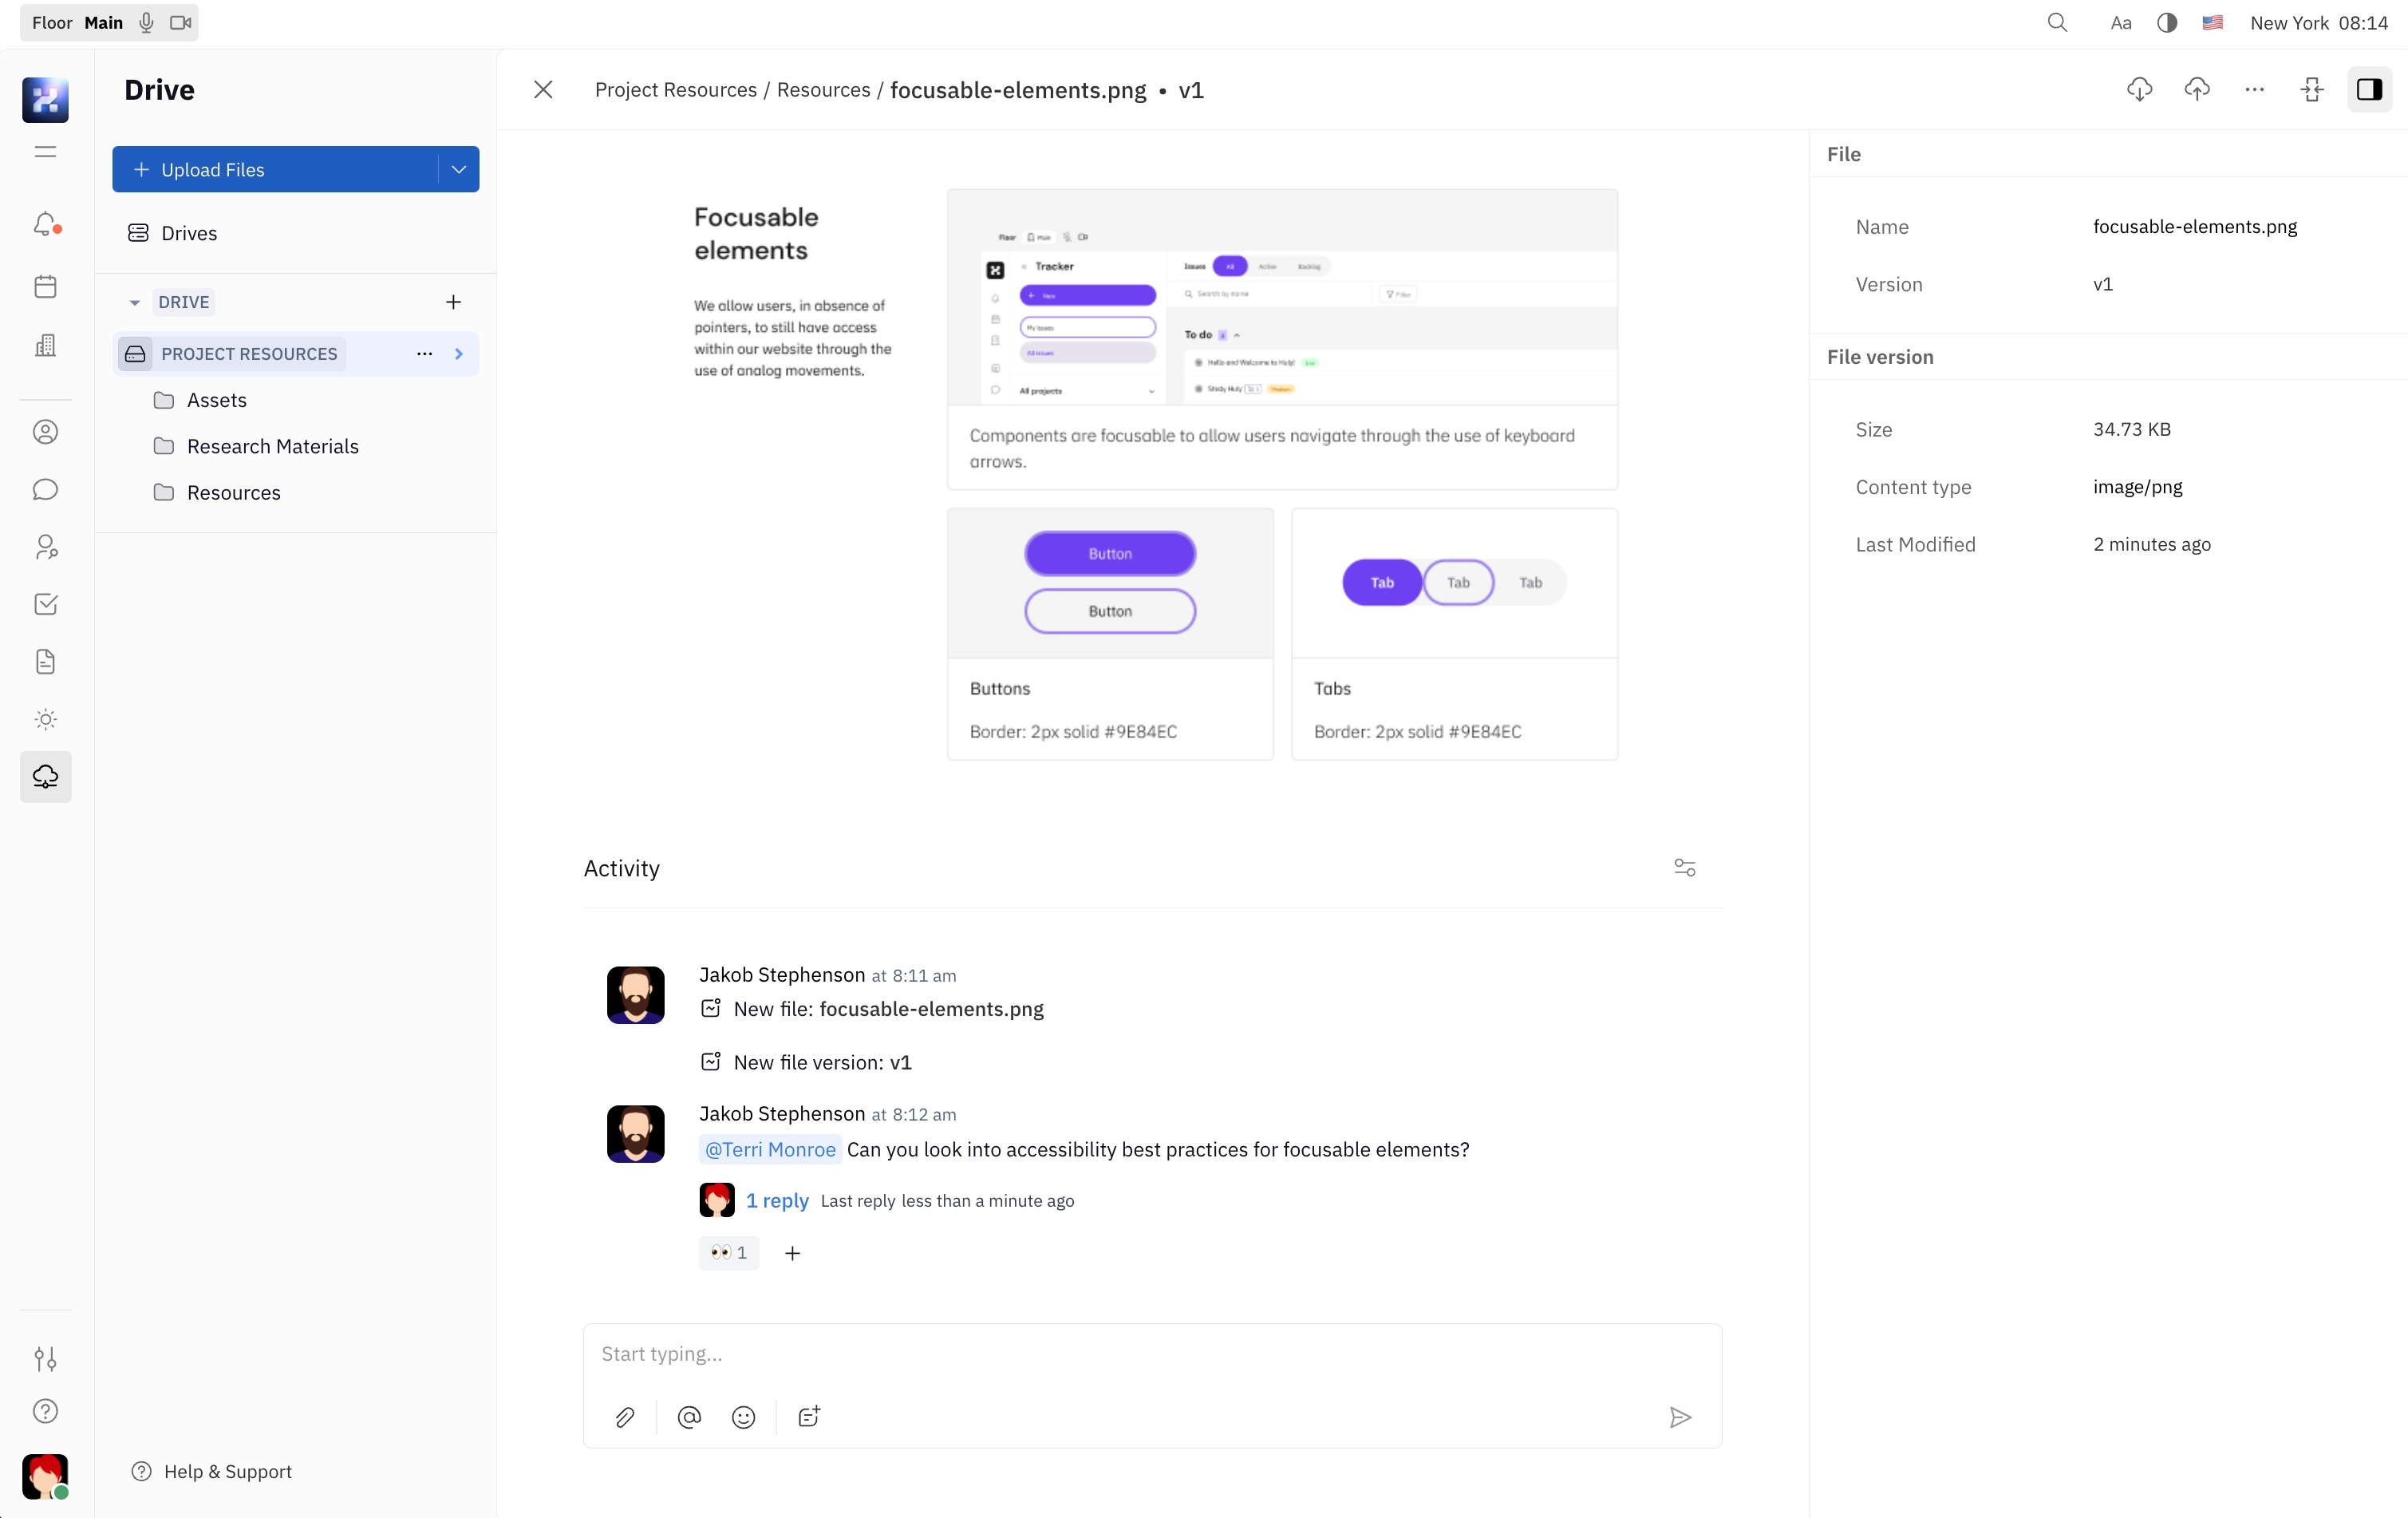The height and width of the screenshot is (1518, 2408).
Task: Click the upload version icon
Action: tap(2197, 89)
